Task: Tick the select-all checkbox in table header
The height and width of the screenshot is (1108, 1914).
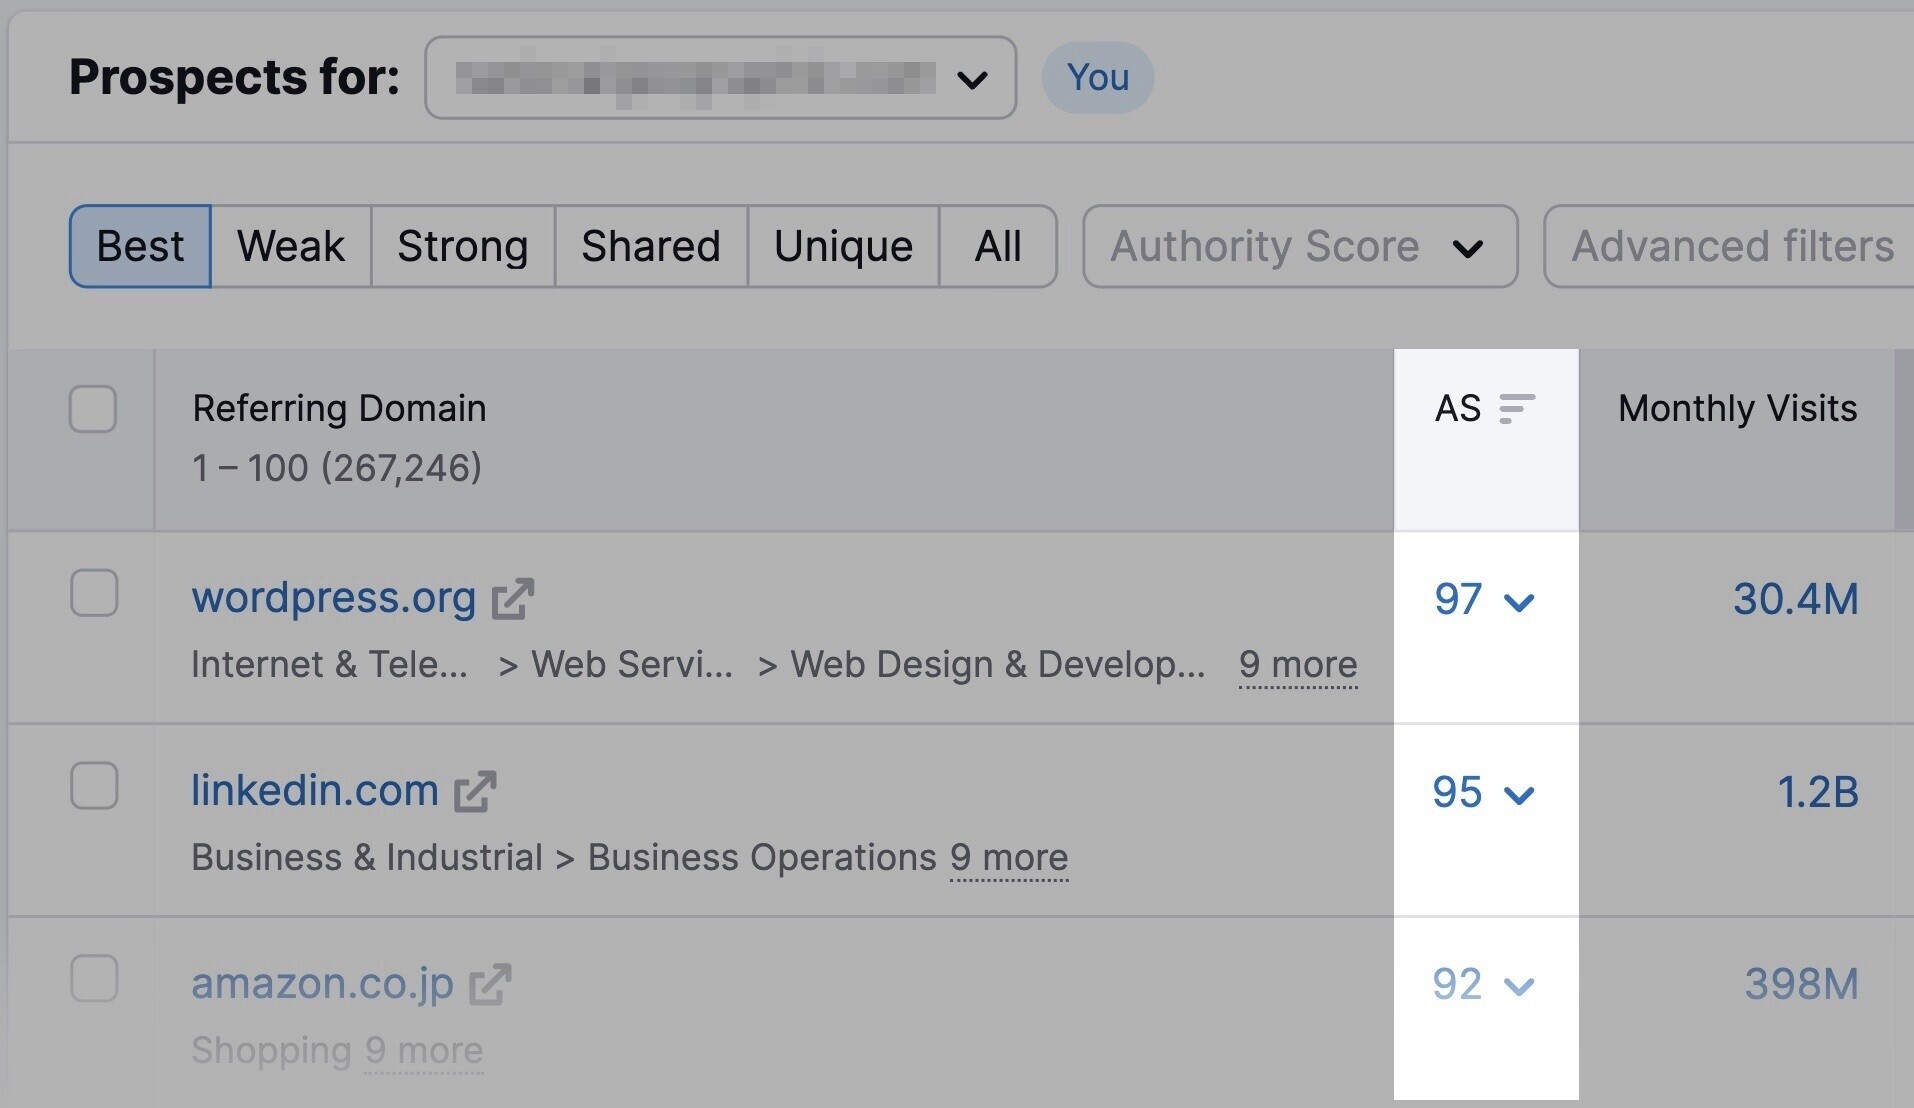Action: coord(93,409)
